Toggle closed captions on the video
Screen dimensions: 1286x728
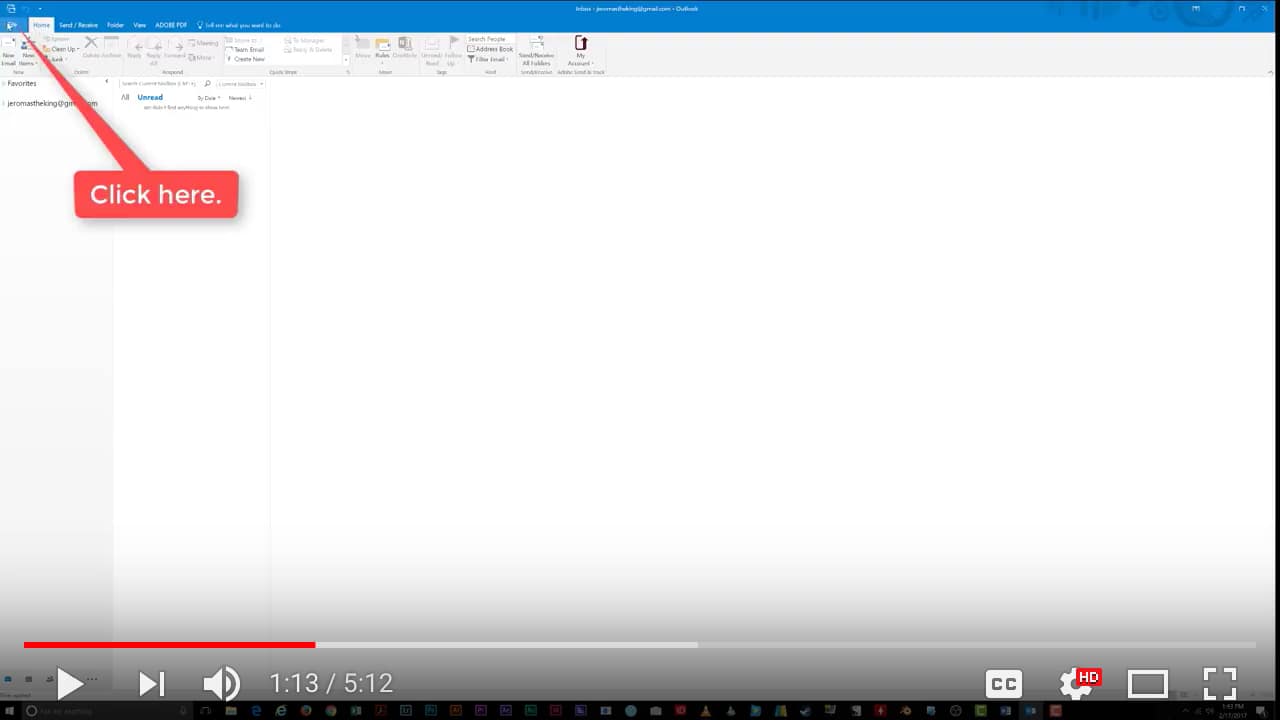(x=1002, y=684)
